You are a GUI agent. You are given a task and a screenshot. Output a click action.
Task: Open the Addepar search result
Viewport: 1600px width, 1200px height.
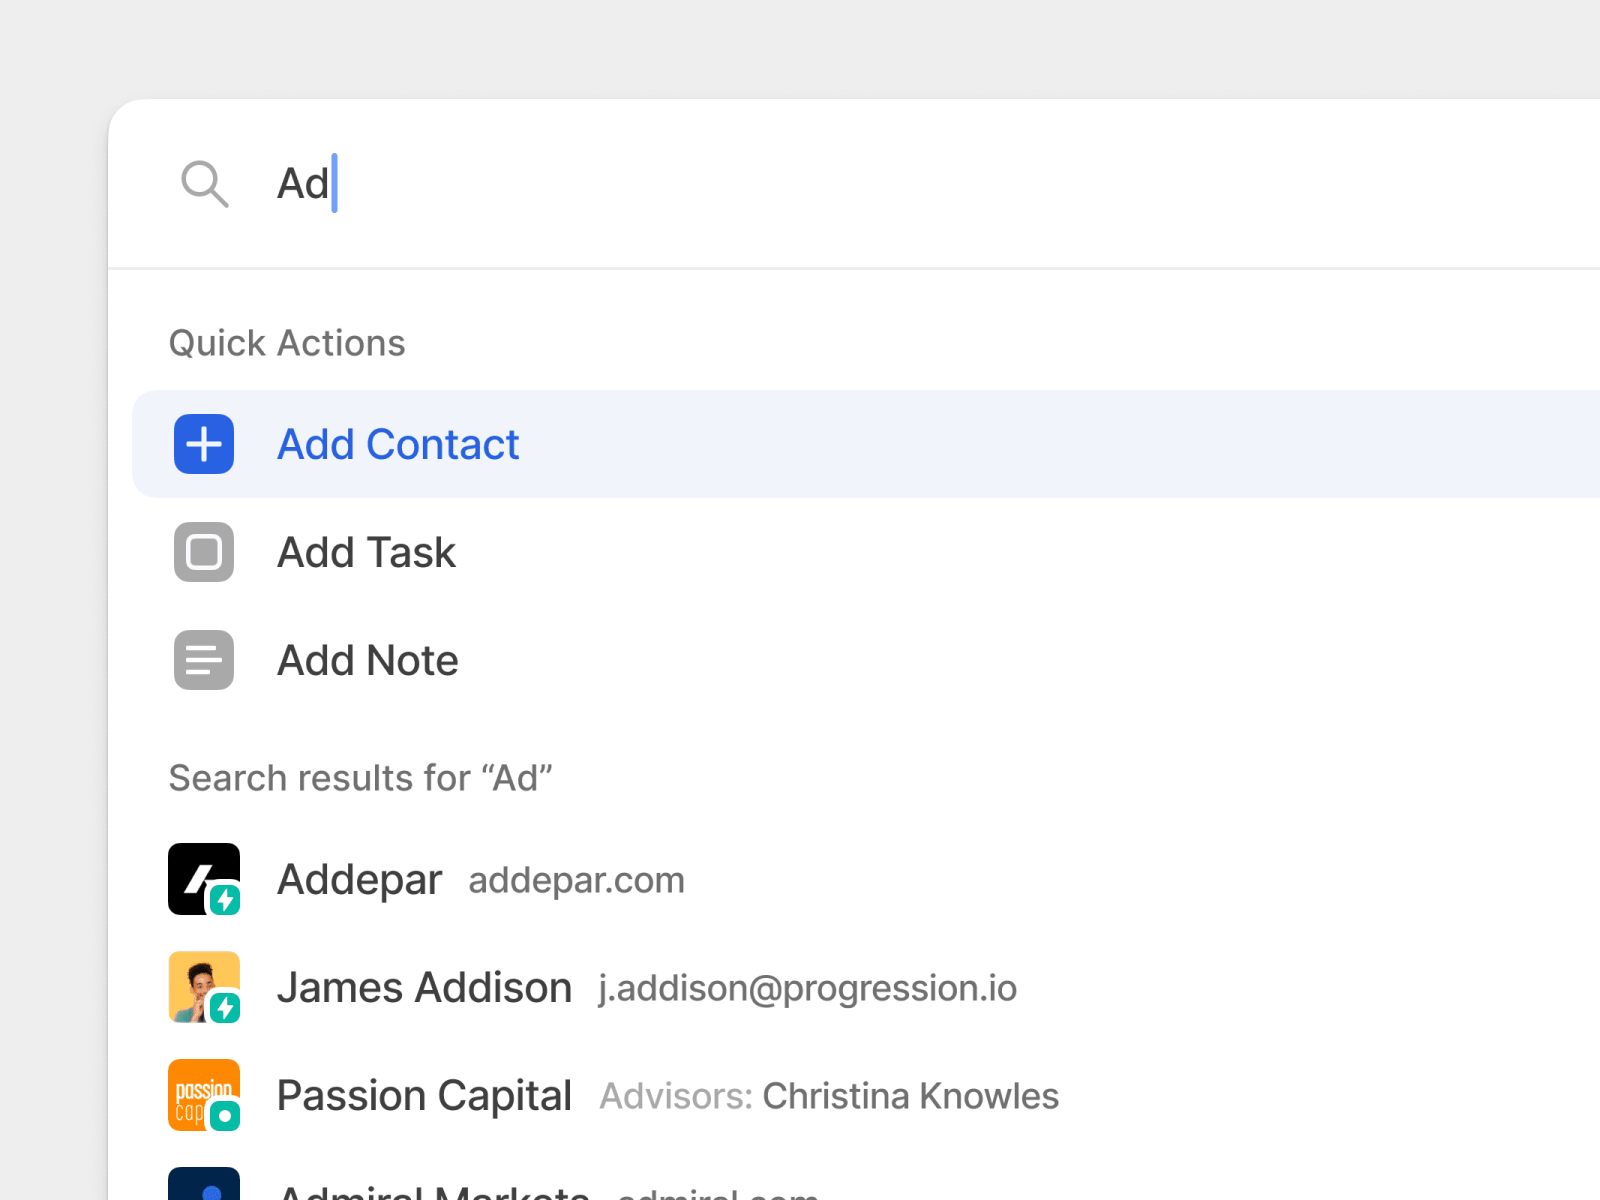(x=866, y=879)
